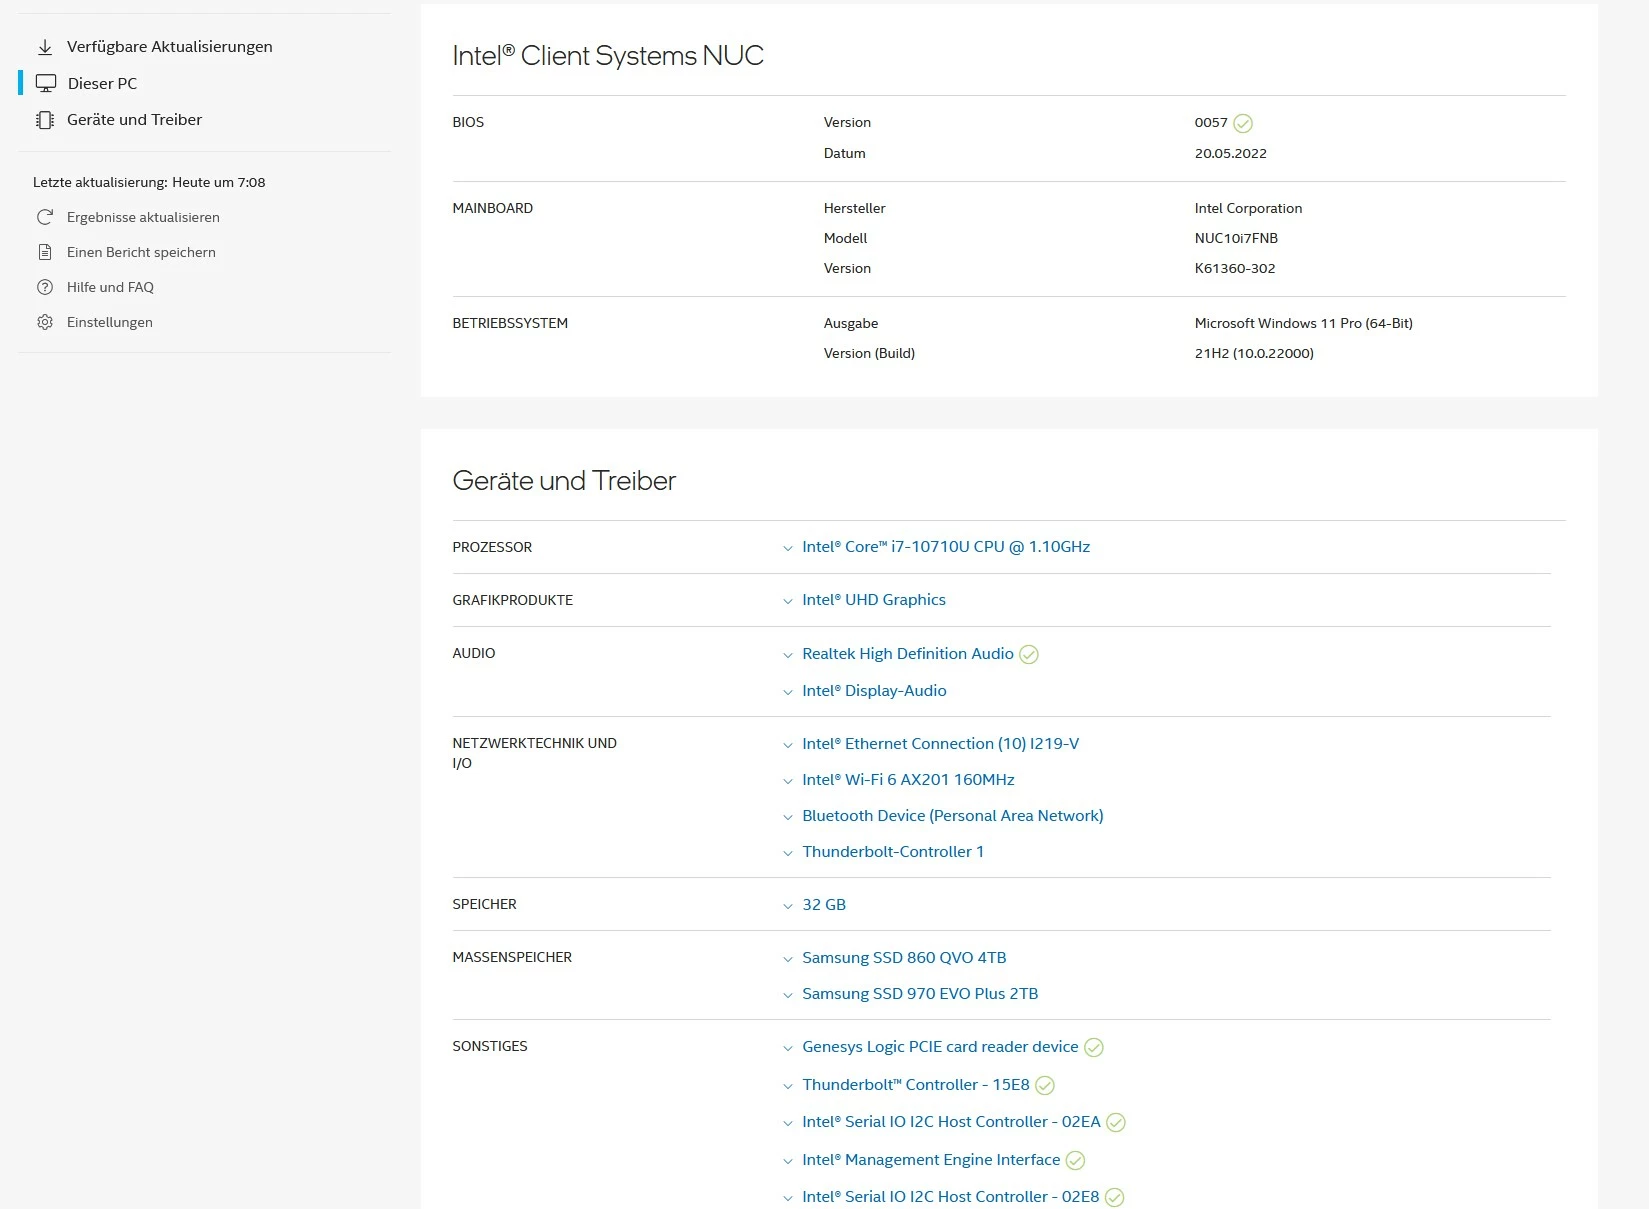Image resolution: width=1649 pixels, height=1209 pixels.
Task: Click the mainboard model value NUC10i7FNB
Action: (1236, 238)
